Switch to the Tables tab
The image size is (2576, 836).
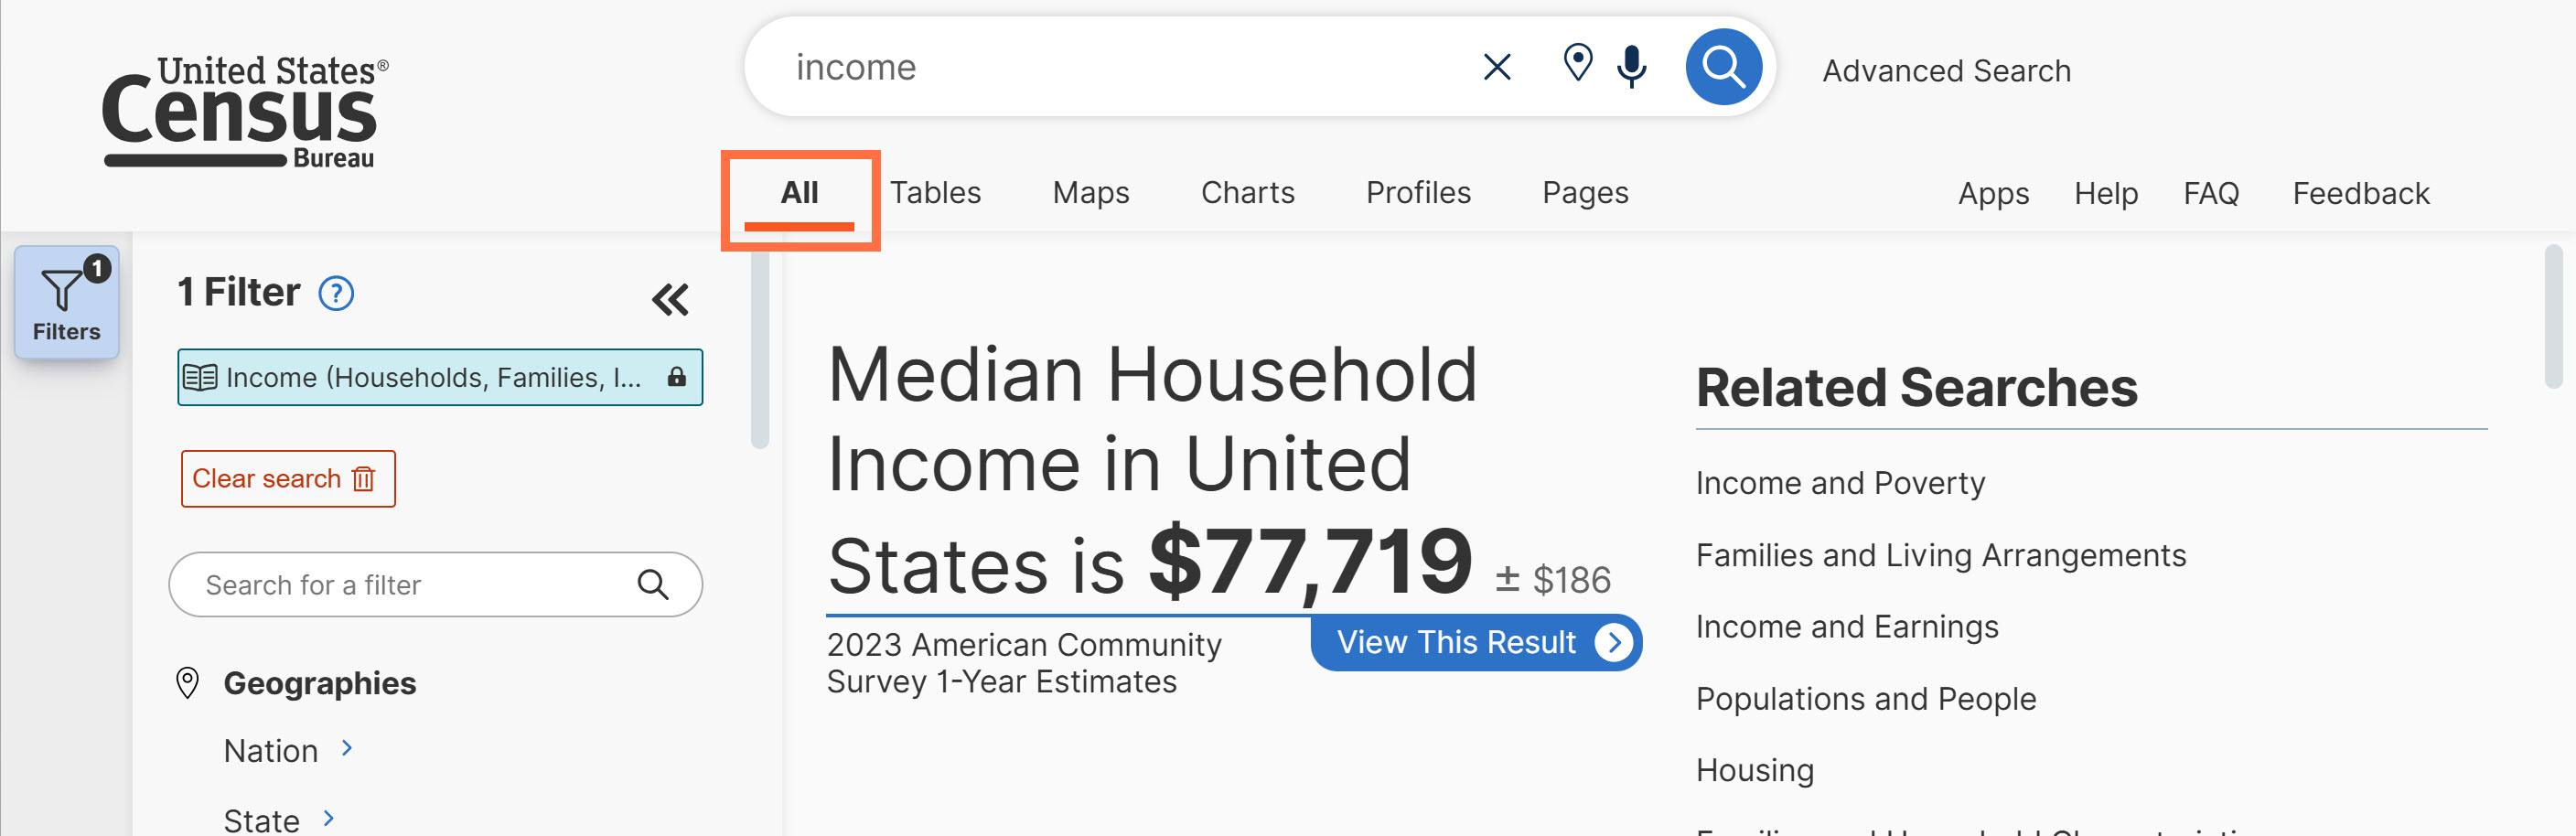point(935,192)
